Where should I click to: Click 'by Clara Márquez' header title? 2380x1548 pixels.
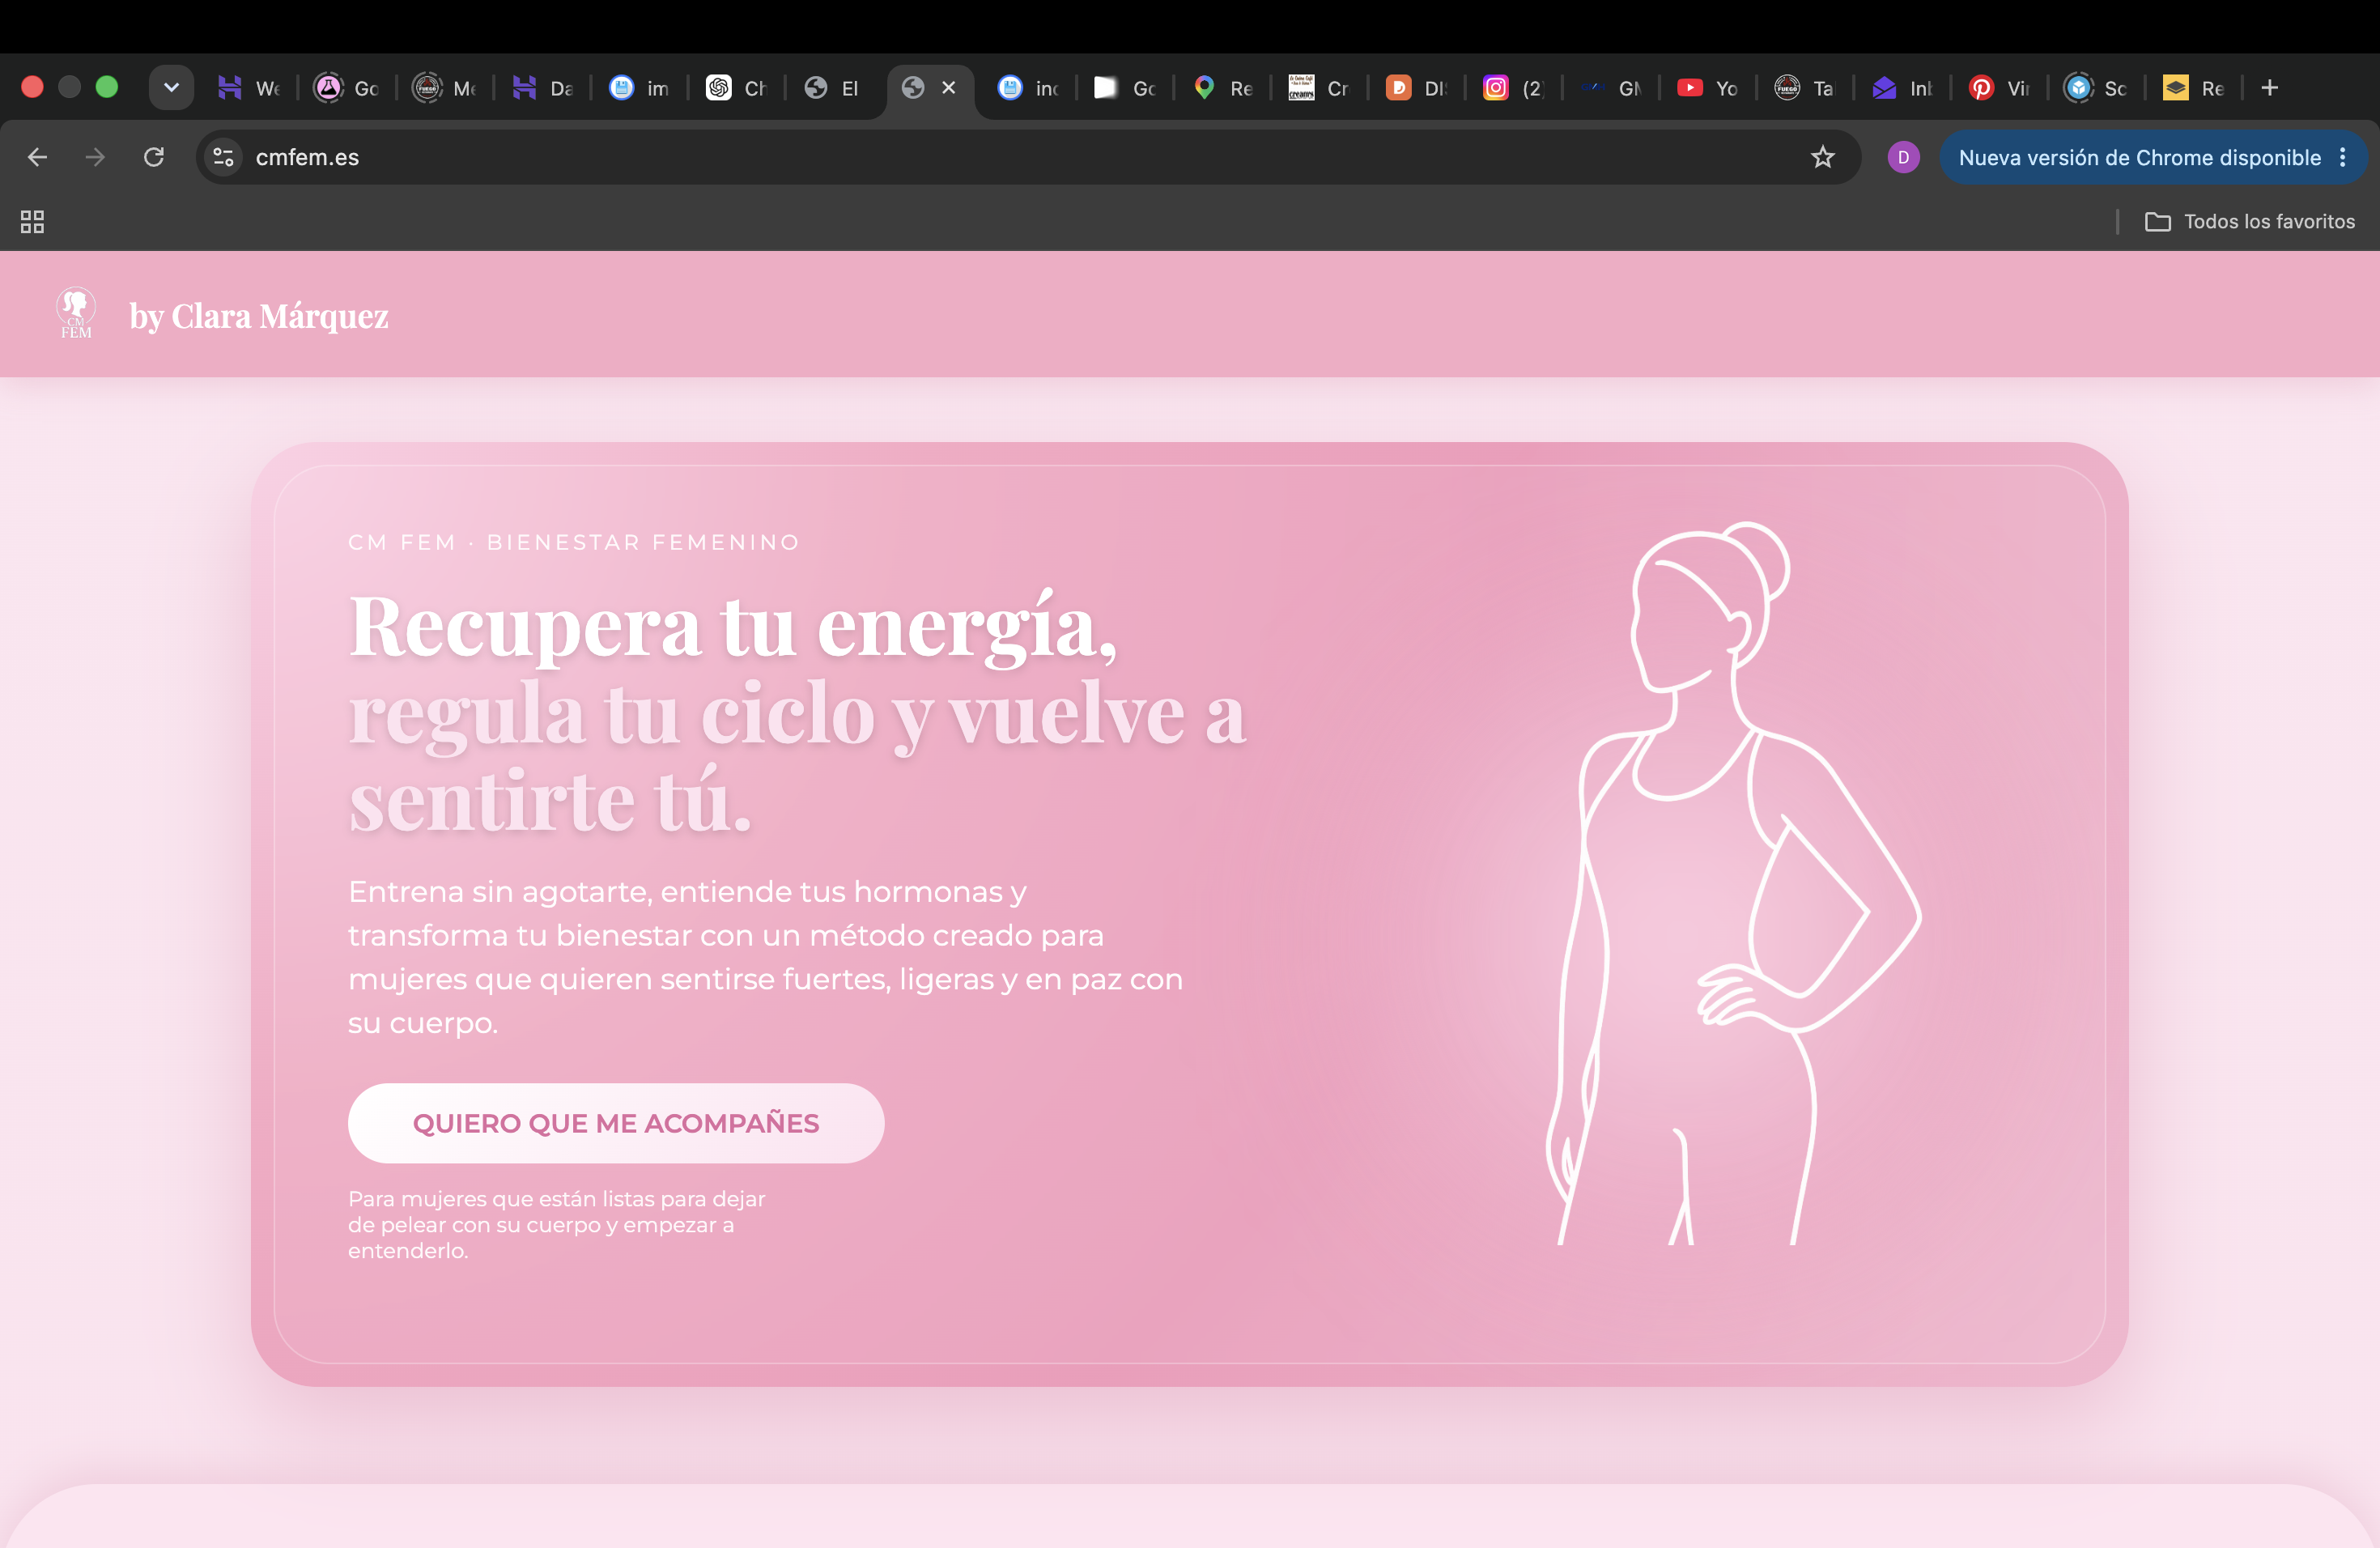pos(259,316)
